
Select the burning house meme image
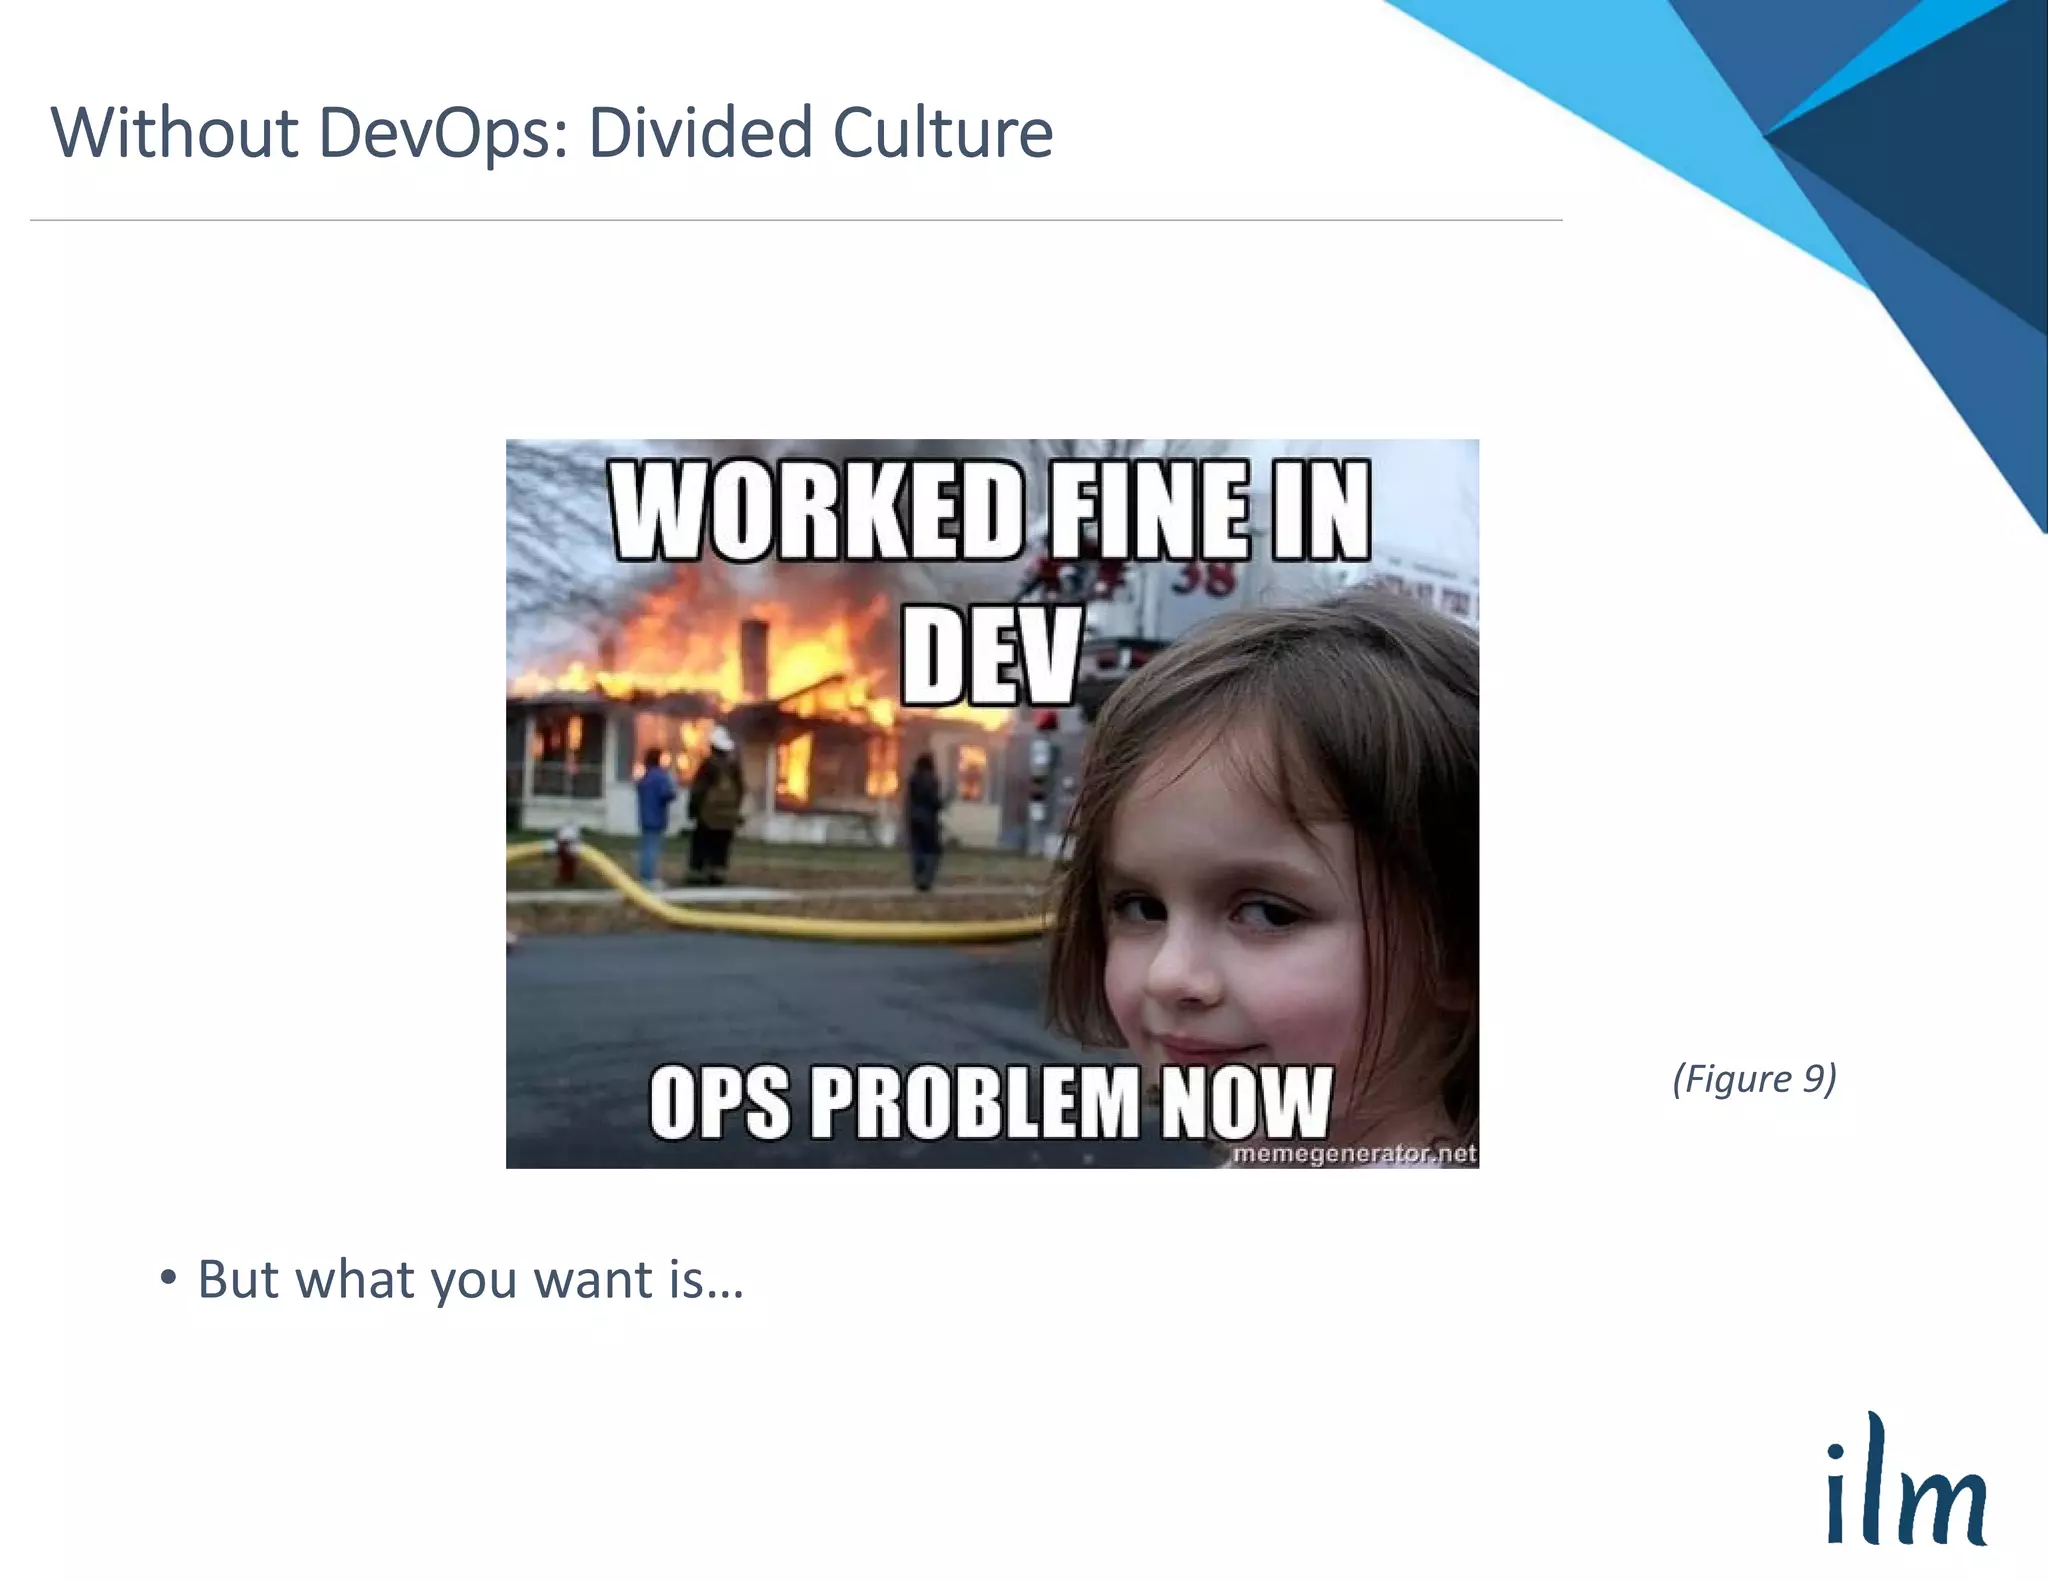pos(992,803)
